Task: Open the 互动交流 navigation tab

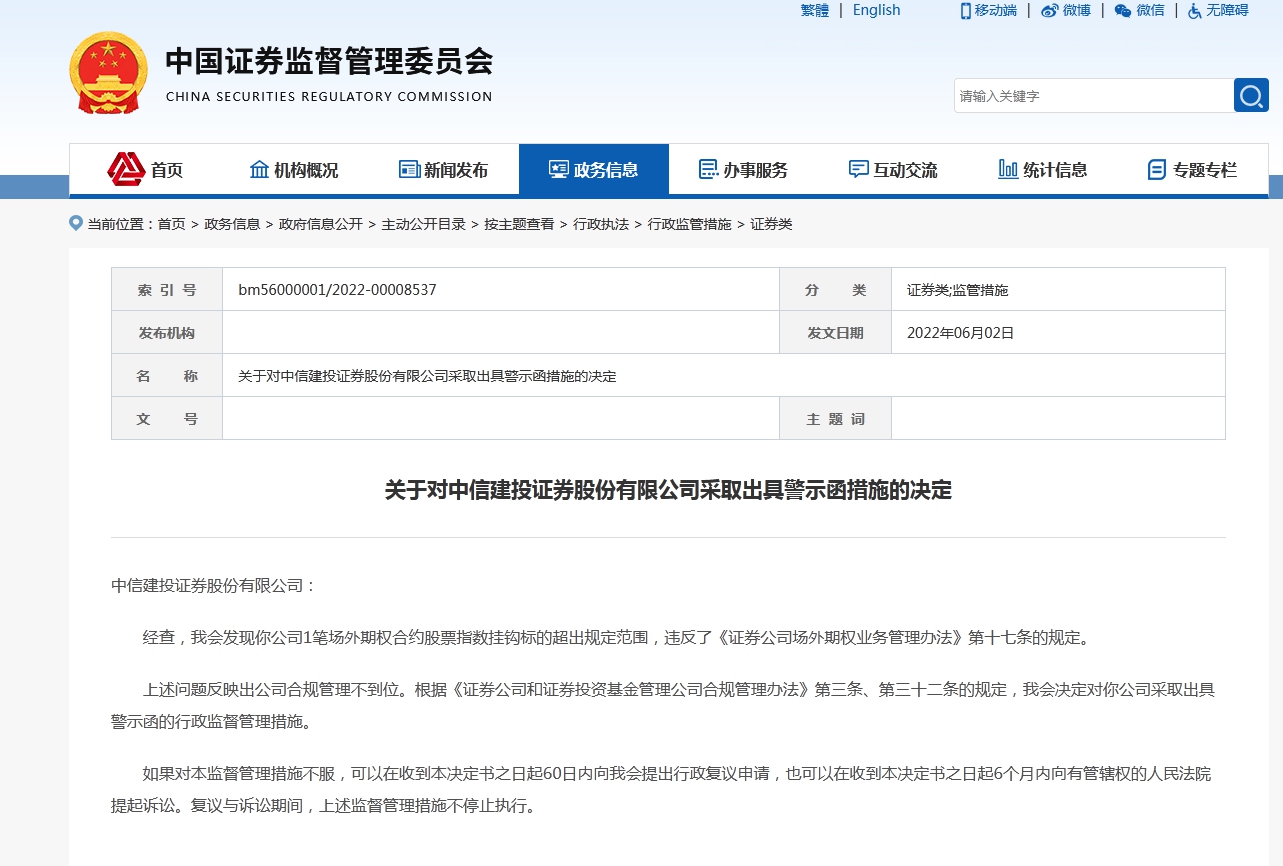Action: click(x=893, y=170)
